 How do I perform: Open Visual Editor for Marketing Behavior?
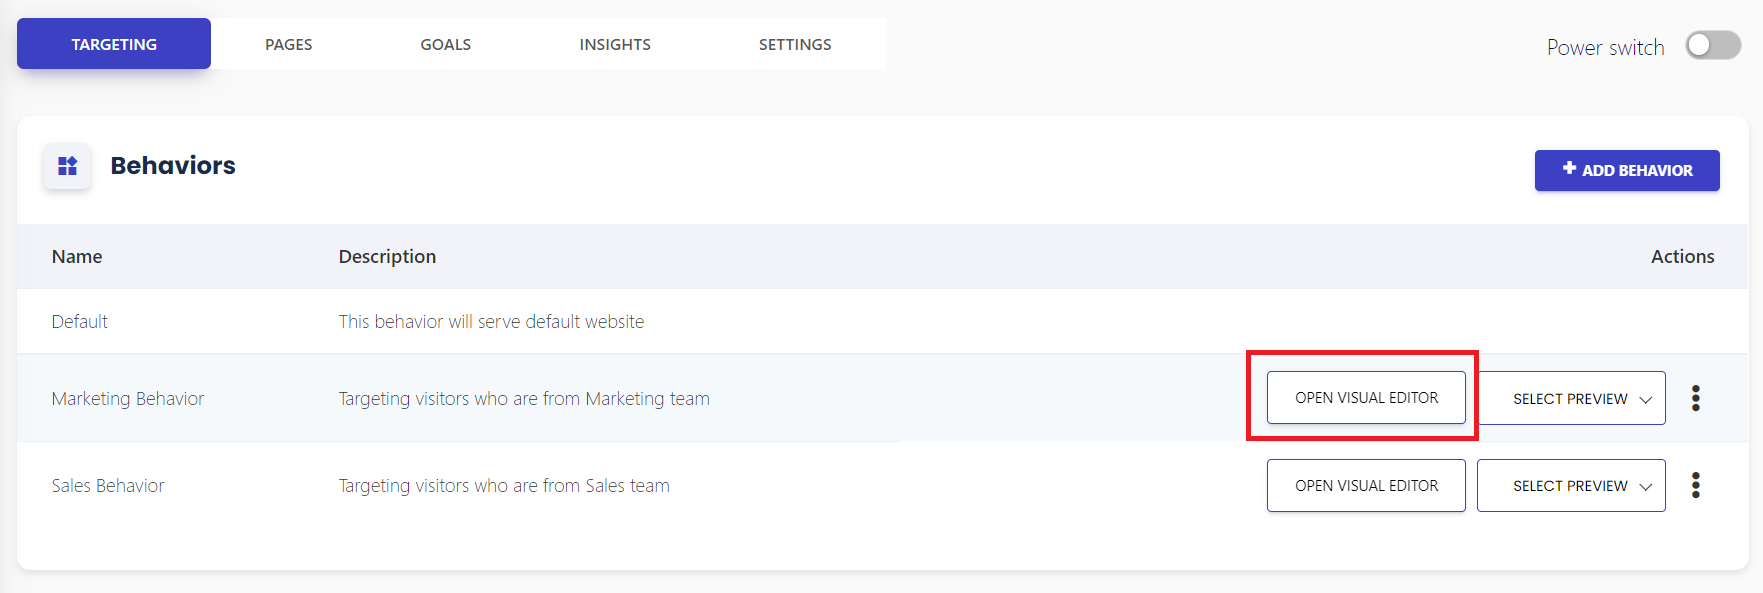coord(1366,398)
